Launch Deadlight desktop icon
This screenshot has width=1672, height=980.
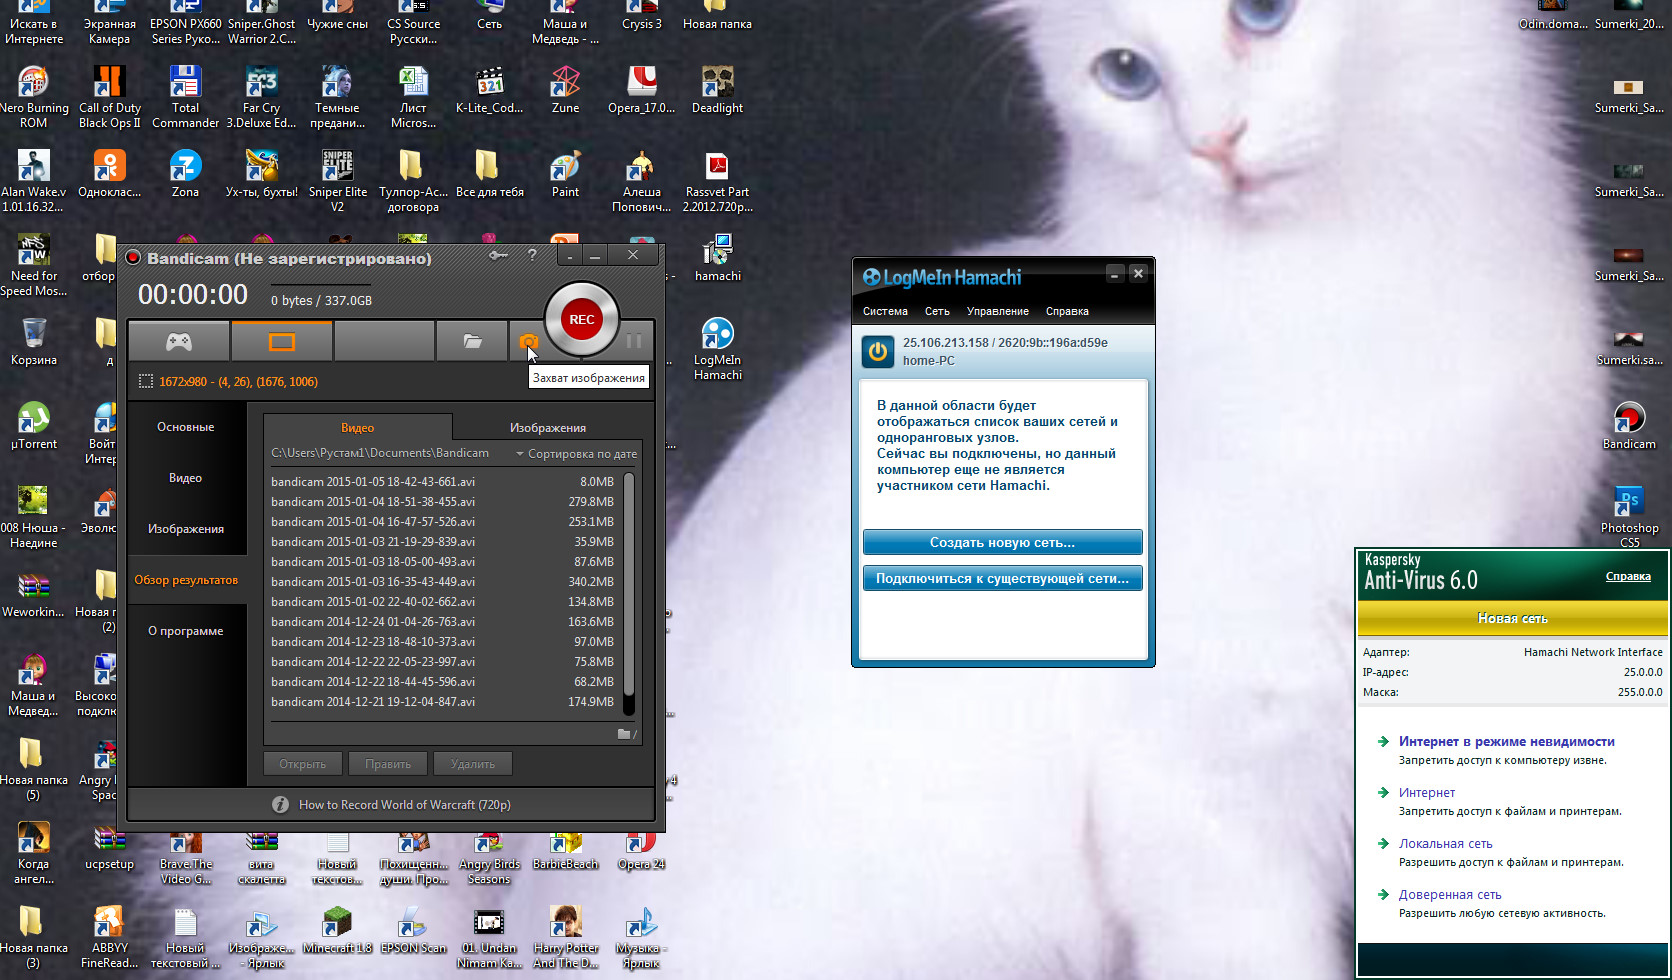point(717,90)
